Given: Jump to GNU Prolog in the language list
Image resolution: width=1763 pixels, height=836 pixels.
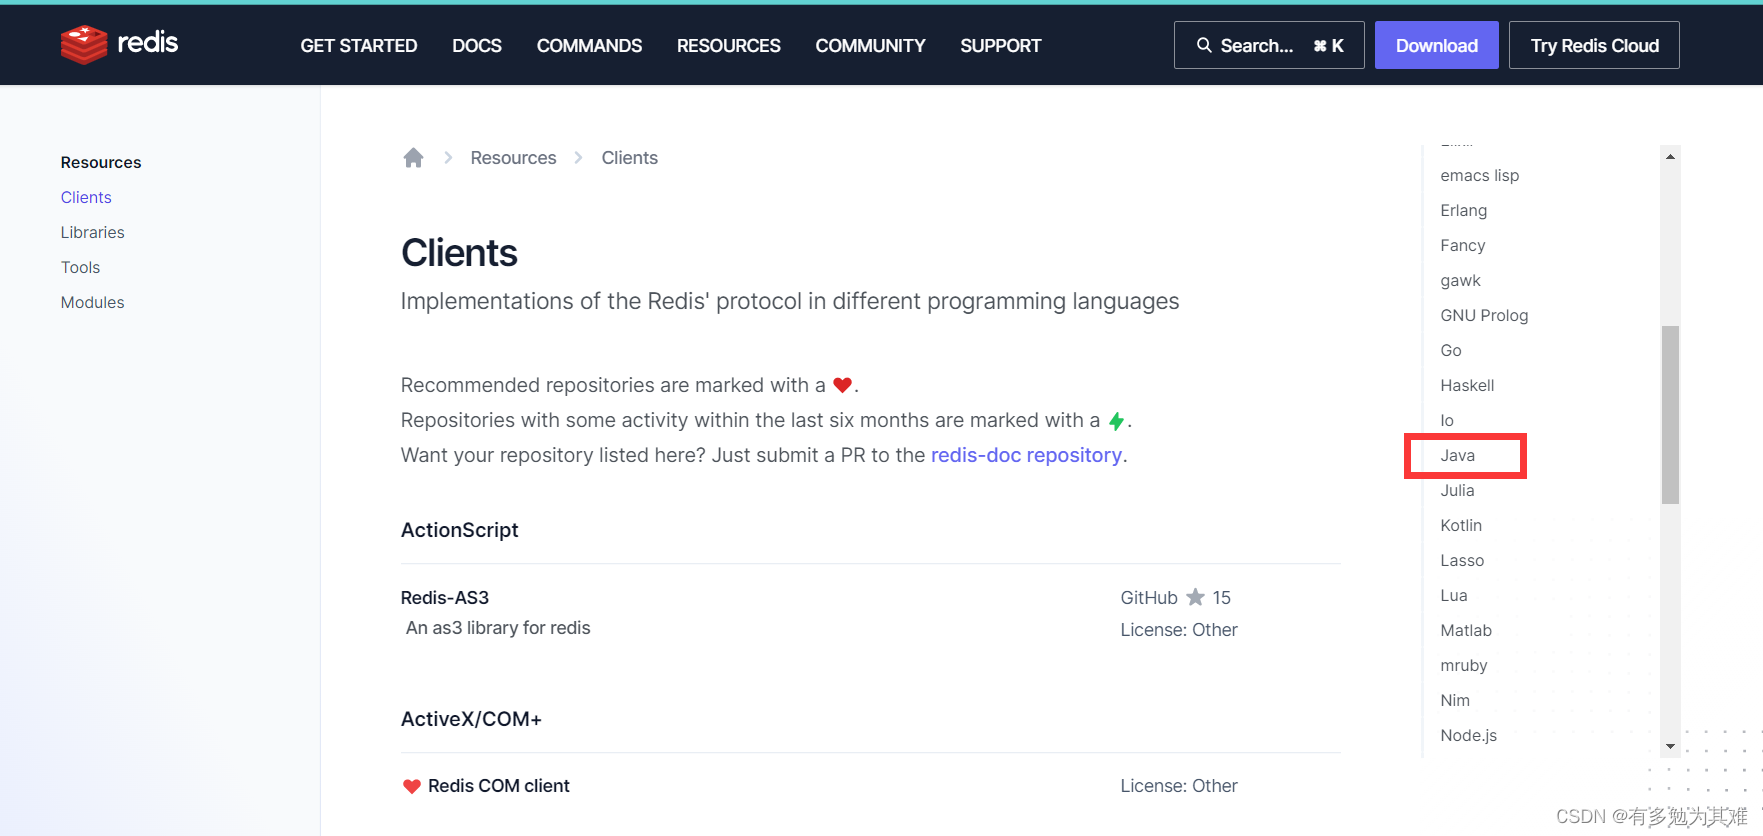Looking at the screenshot, I should point(1484,315).
